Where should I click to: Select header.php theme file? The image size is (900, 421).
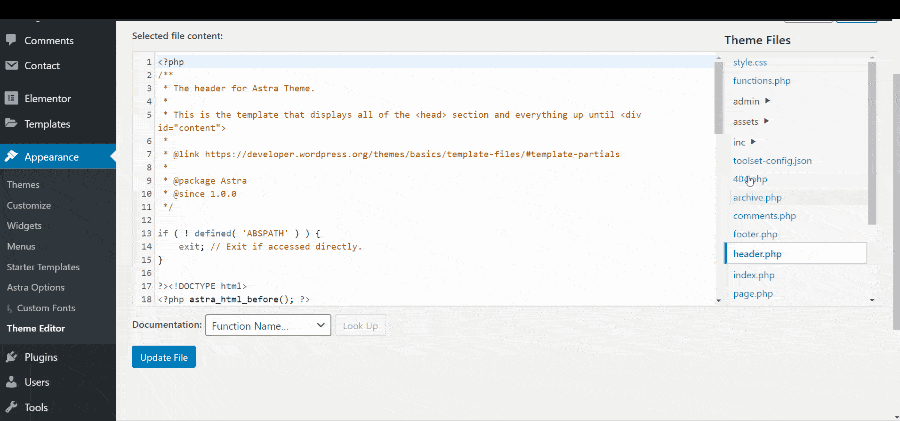[x=796, y=253]
